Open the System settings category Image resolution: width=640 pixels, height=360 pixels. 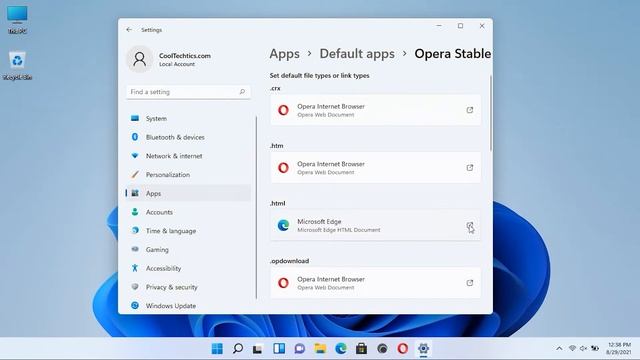tap(188, 118)
